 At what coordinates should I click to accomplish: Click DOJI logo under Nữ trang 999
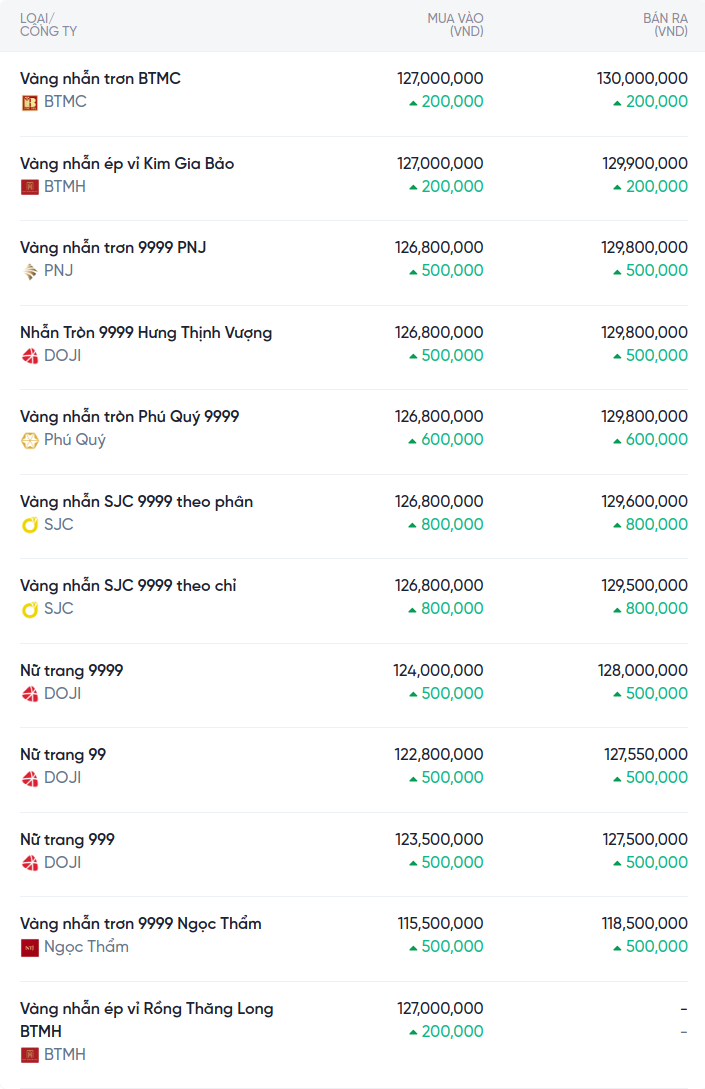[x=30, y=863]
